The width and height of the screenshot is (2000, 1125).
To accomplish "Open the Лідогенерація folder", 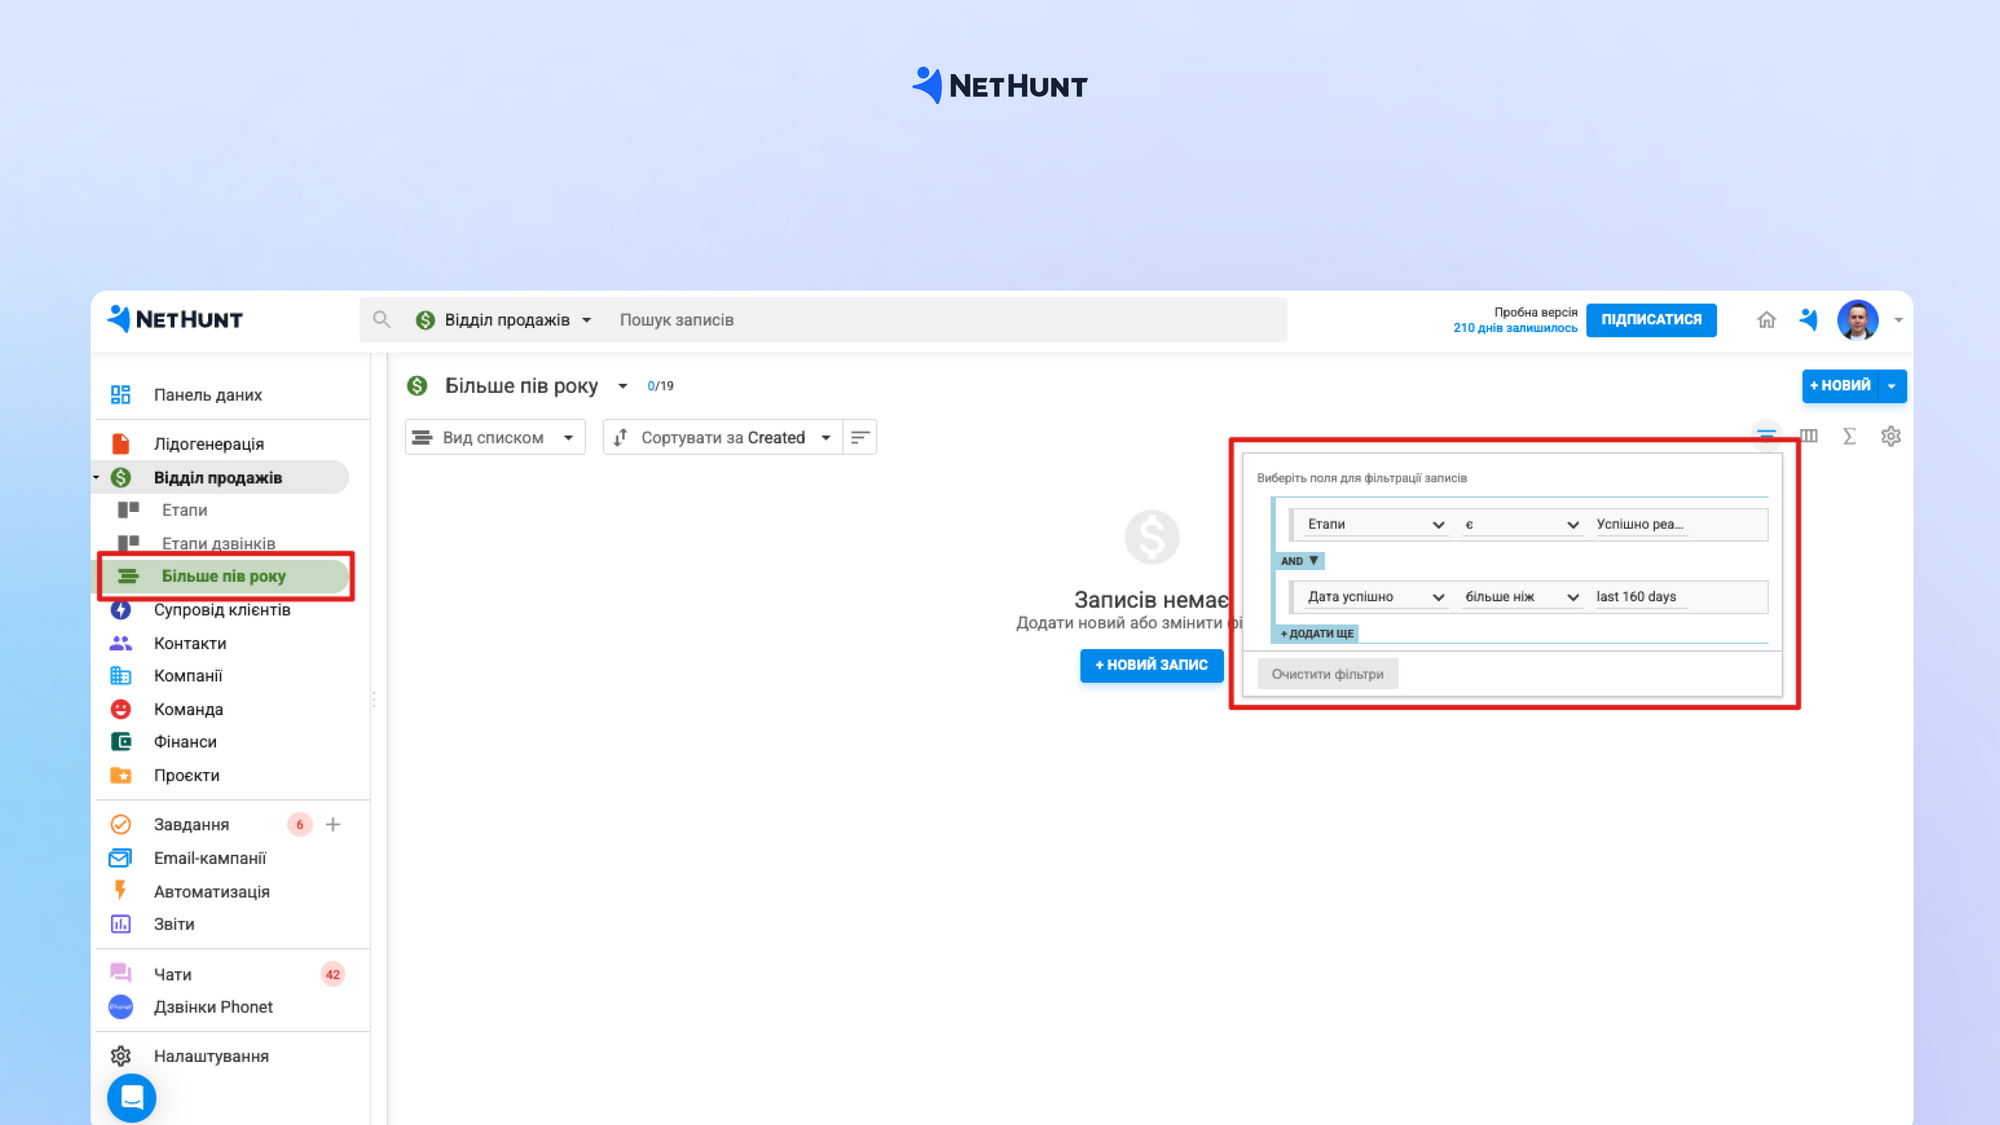I will 208,444.
